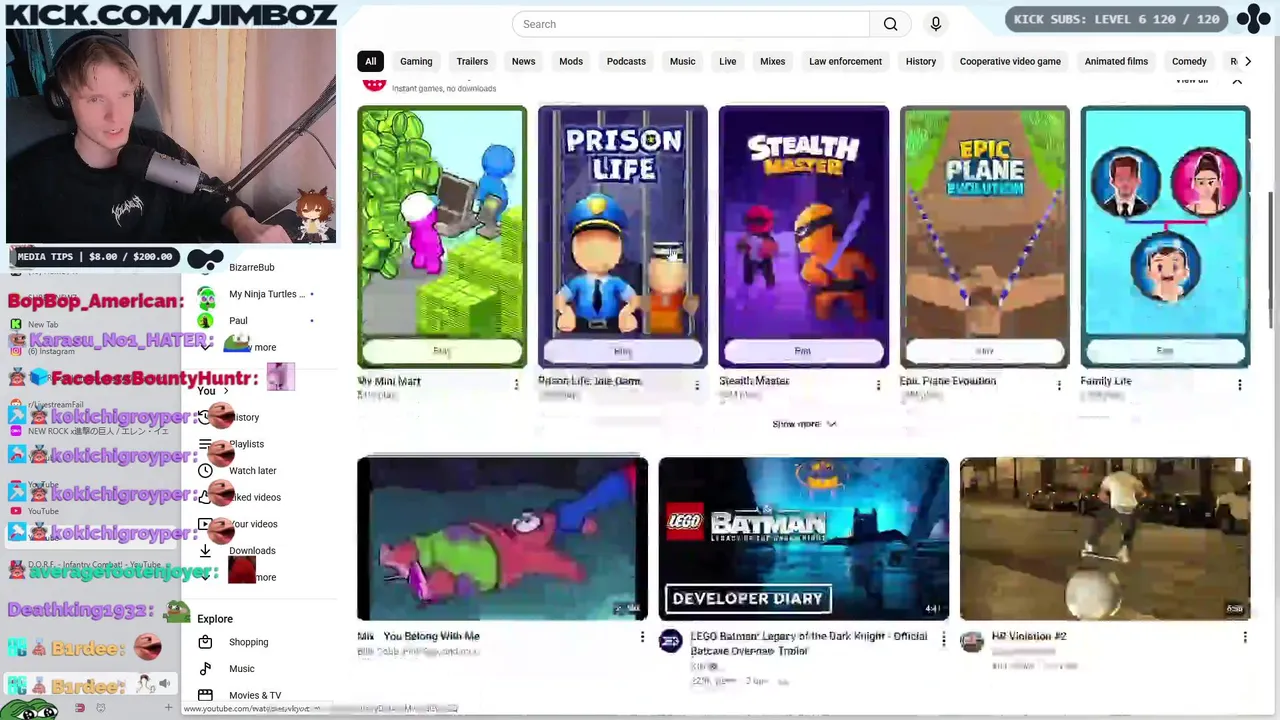
Task: Select the Mixes filter chip
Action: (772, 61)
